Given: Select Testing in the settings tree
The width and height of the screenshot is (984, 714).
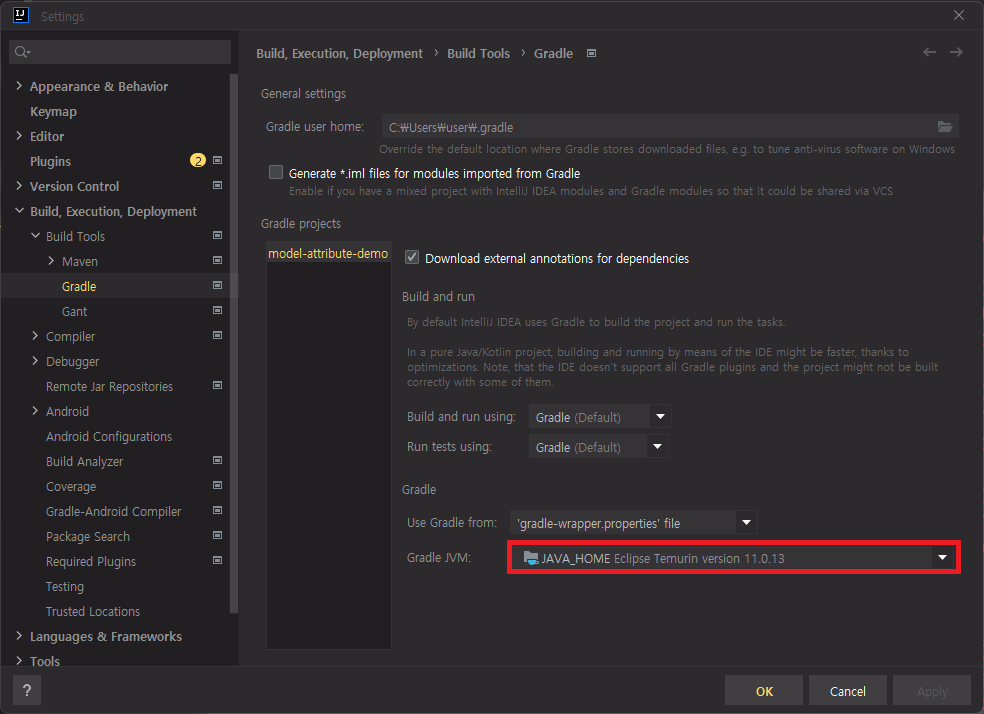Looking at the screenshot, I should (65, 587).
